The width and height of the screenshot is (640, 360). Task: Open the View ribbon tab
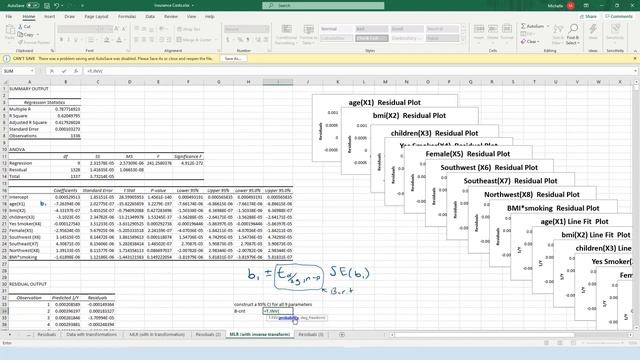pyautogui.click(x=191, y=17)
